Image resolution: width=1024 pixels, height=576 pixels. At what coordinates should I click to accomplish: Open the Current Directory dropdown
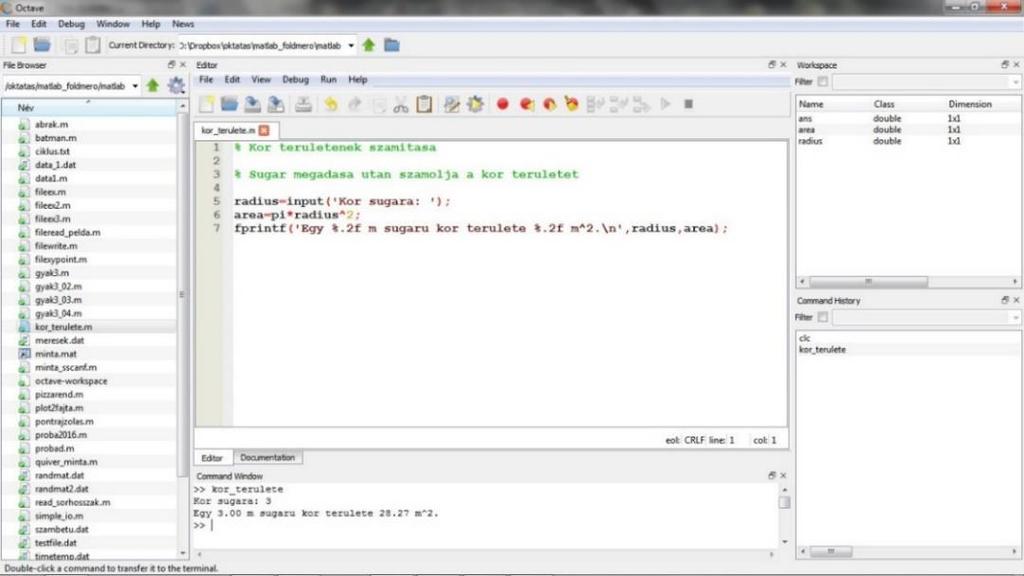(351, 46)
